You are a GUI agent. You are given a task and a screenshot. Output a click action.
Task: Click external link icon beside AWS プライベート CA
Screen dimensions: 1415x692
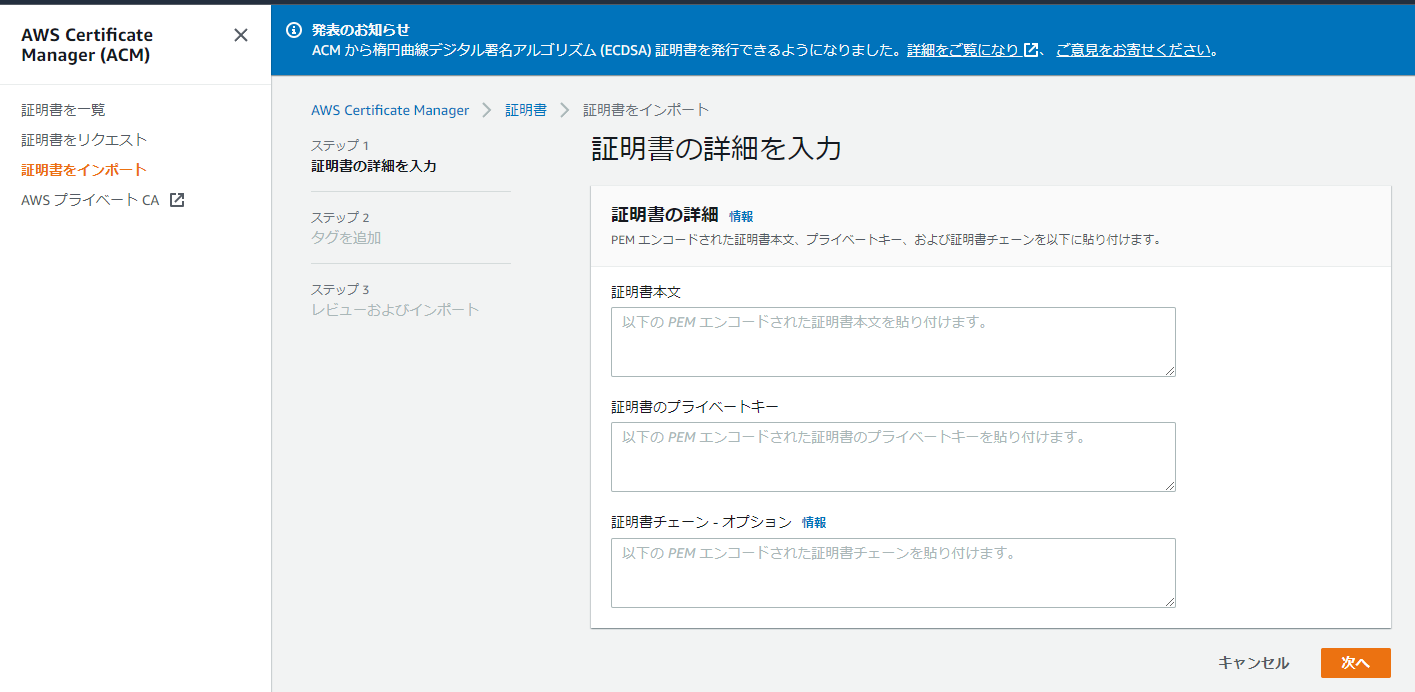pyautogui.click(x=177, y=200)
